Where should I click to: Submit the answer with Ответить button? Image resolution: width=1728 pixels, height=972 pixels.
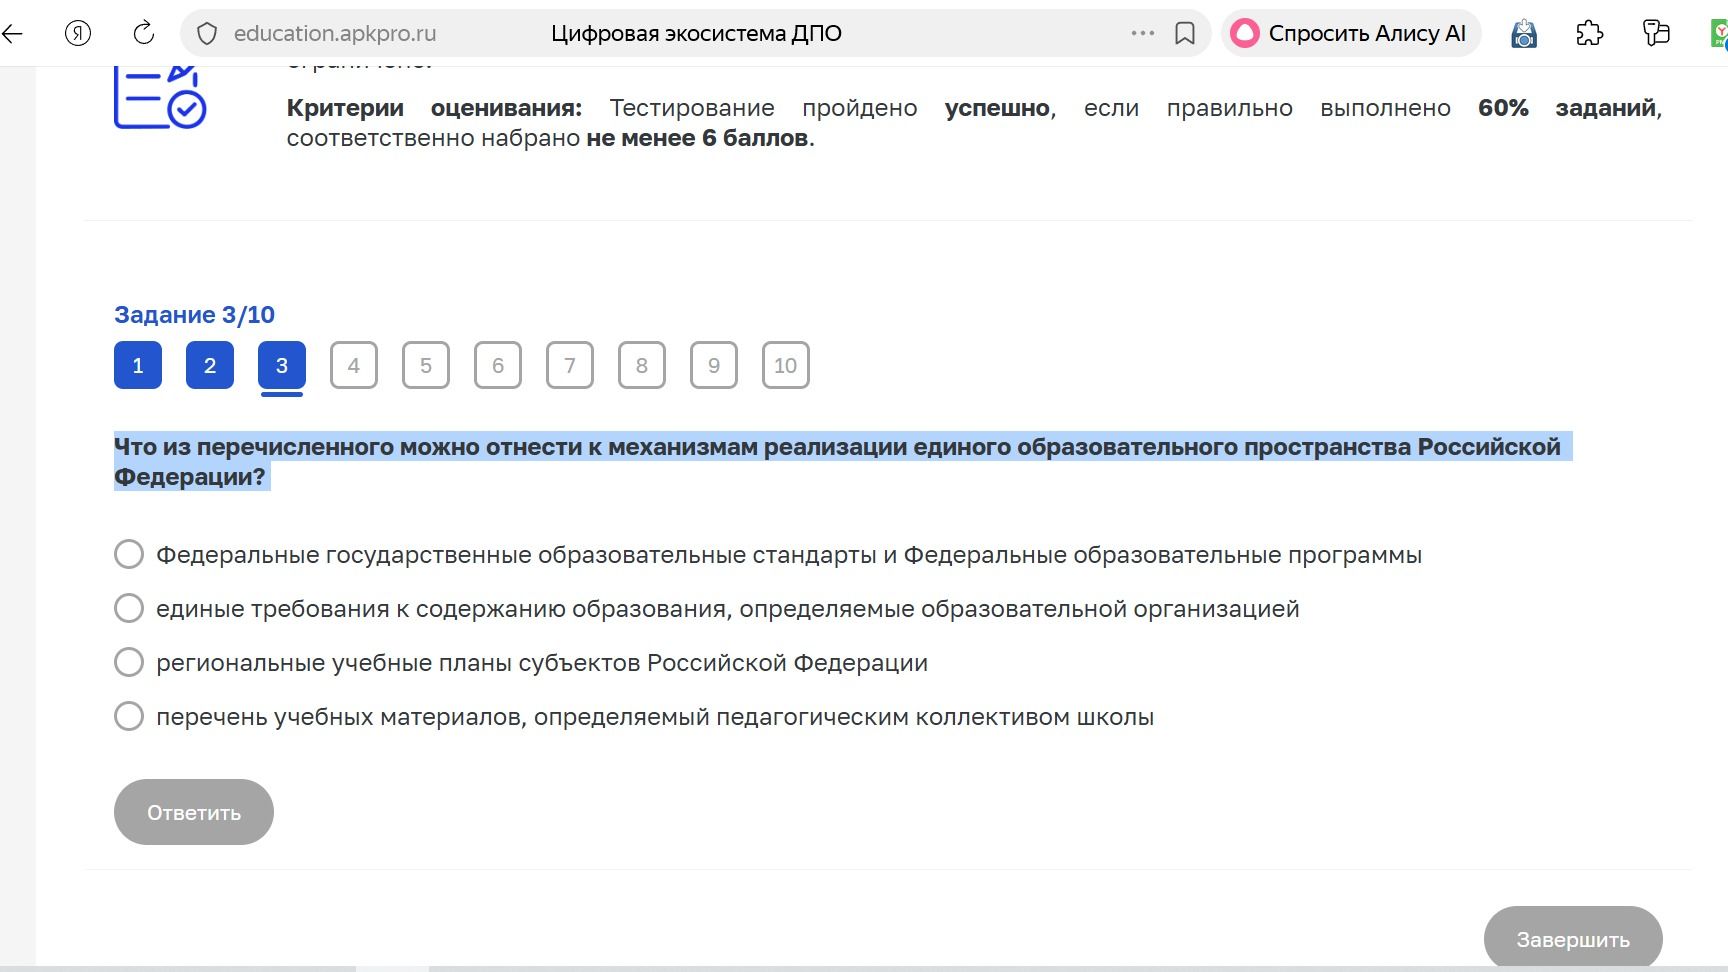pyautogui.click(x=194, y=812)
